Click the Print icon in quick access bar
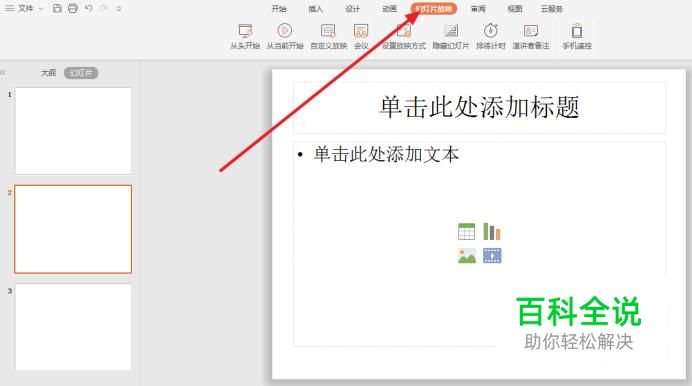Image resolution: width=692 pixels, height=386 pixels. [x=73, y=8]
